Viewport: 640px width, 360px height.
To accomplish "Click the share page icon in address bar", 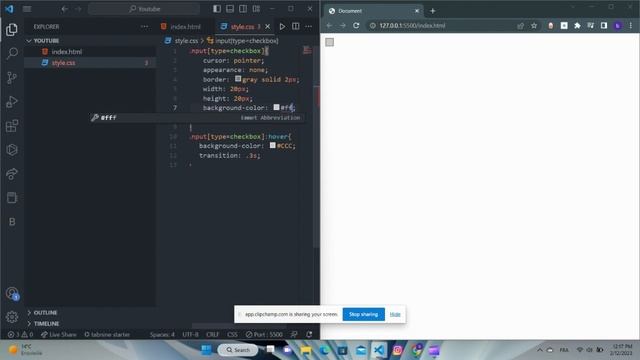I will (x=520, y=26).
